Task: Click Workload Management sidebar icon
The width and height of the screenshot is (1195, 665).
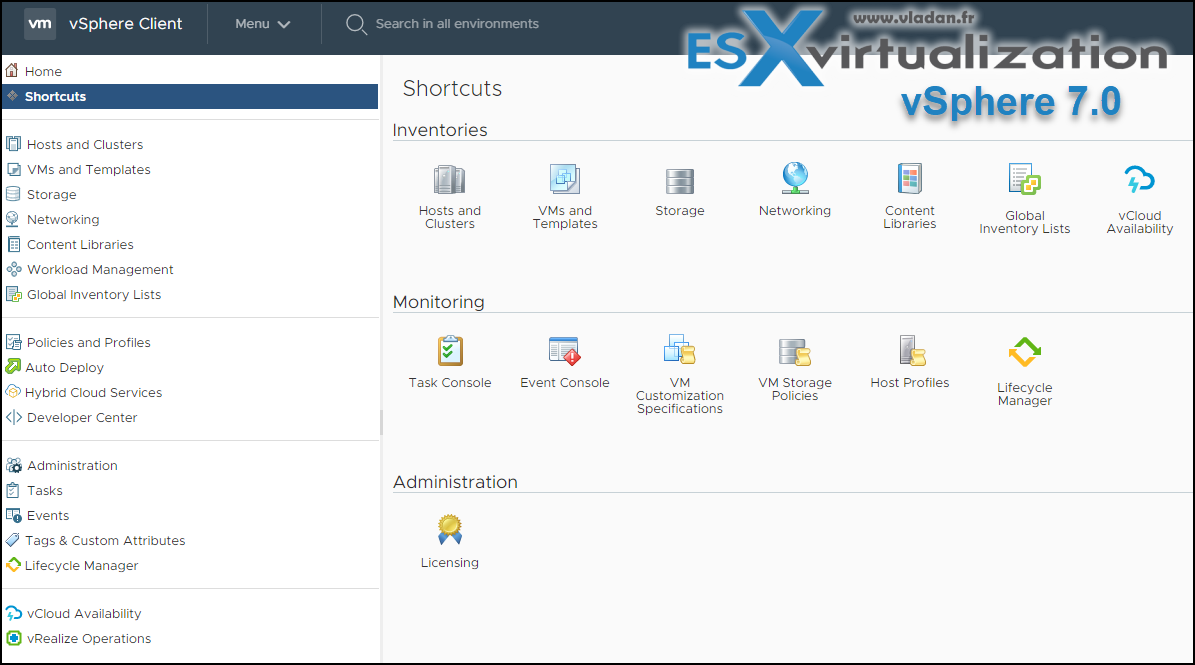Action: [x=14, y=269]
